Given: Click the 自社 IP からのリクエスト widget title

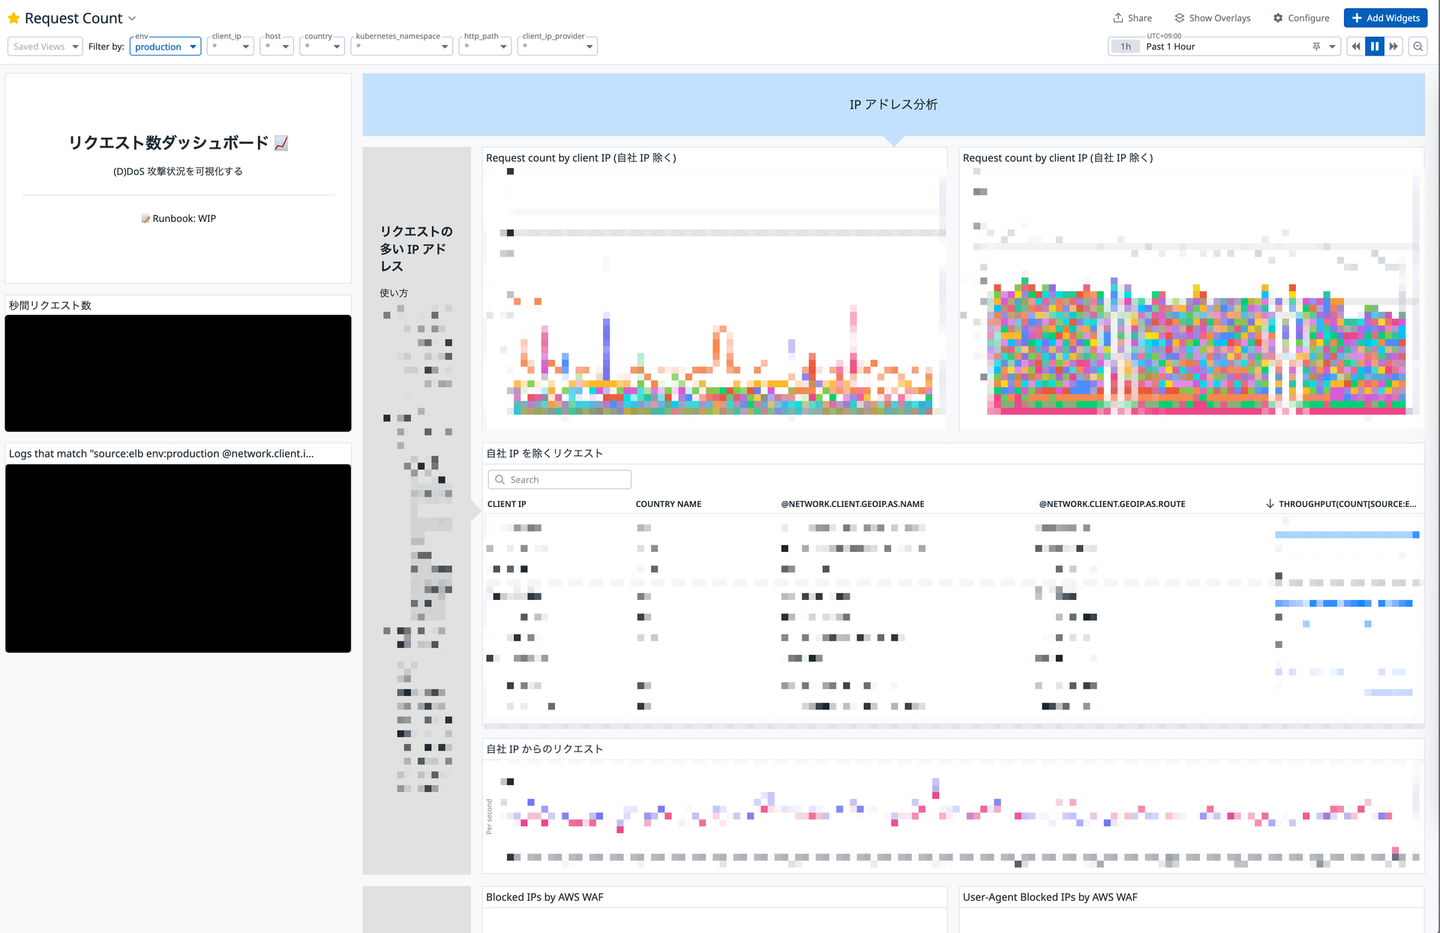Looking at the screenshot, I should tap(544, 749).
